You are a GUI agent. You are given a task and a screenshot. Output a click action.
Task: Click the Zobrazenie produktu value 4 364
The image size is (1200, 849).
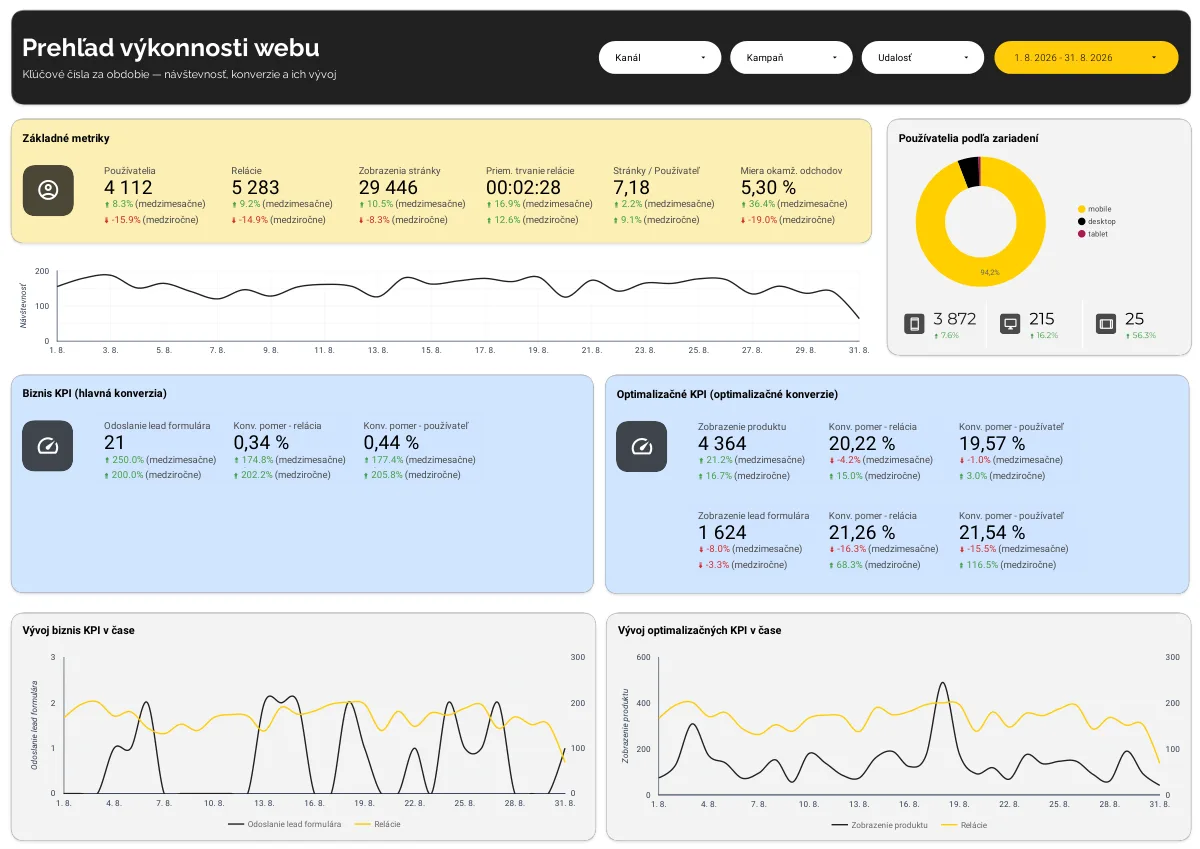pyautogui.click(x=722, y=443)
